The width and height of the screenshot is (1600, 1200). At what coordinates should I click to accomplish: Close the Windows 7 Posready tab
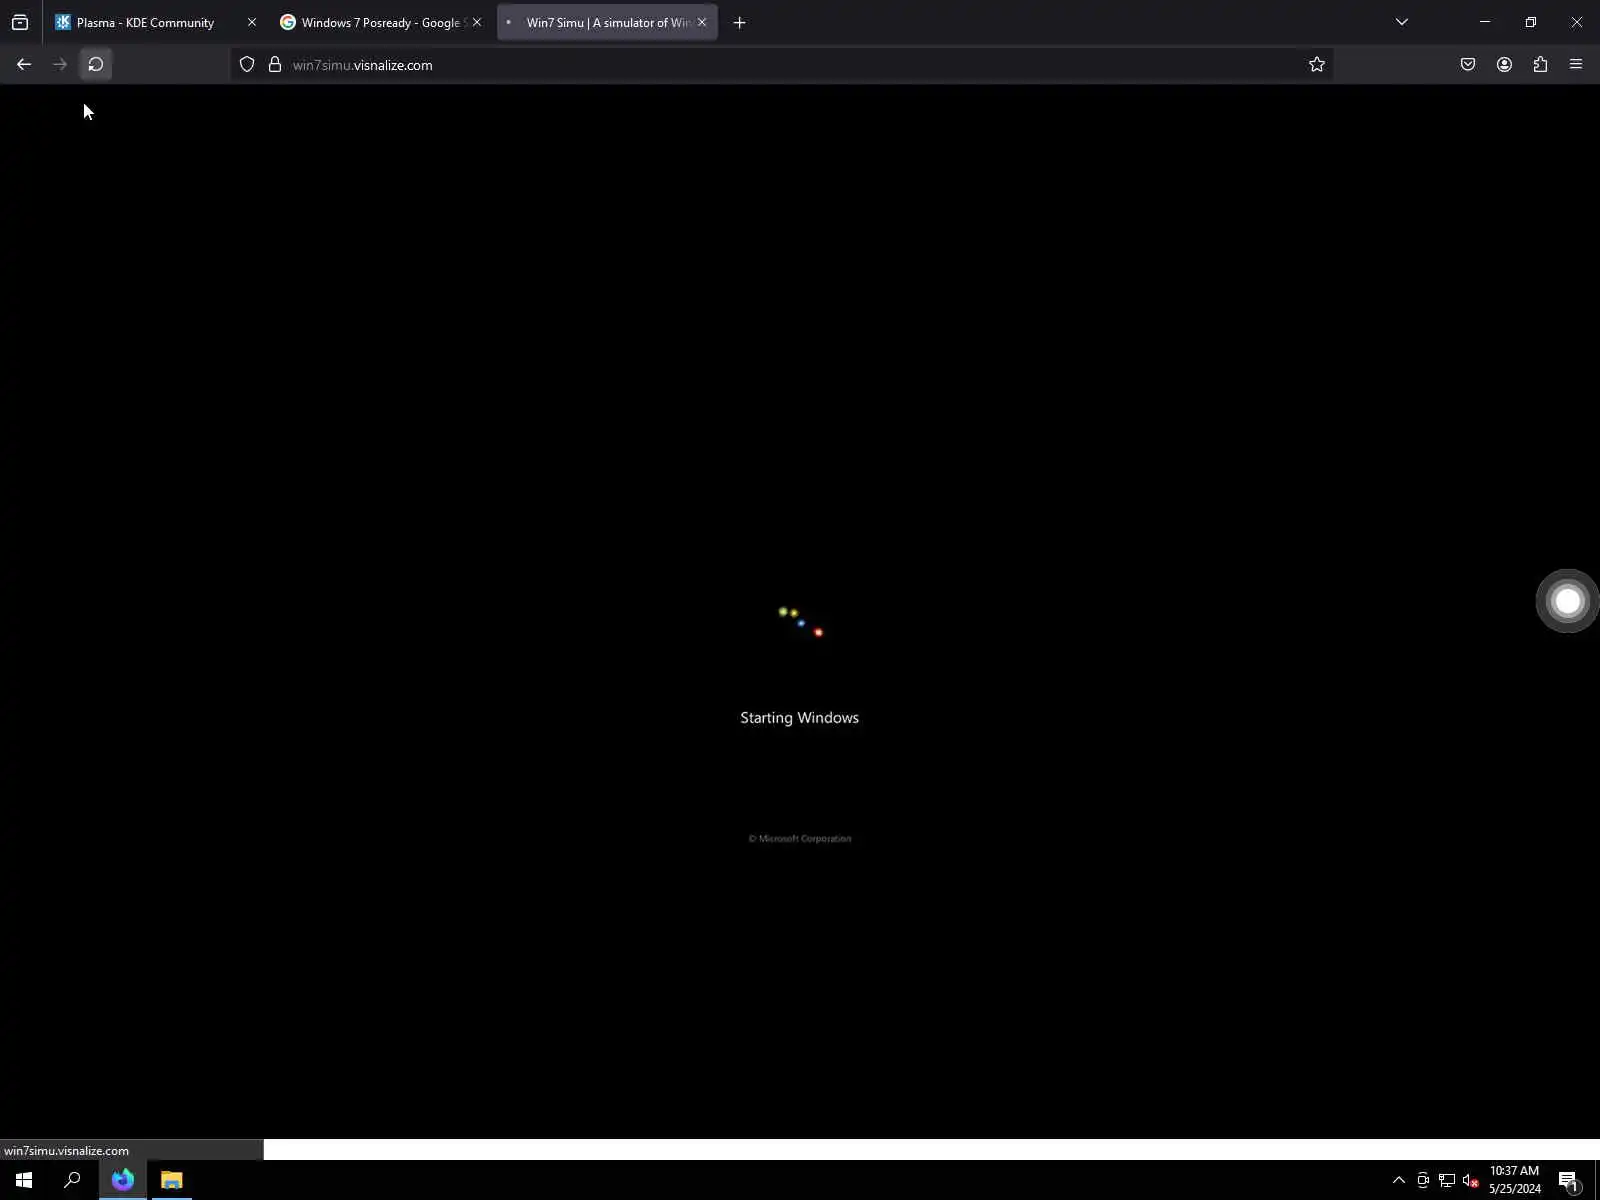click(477, 22)
